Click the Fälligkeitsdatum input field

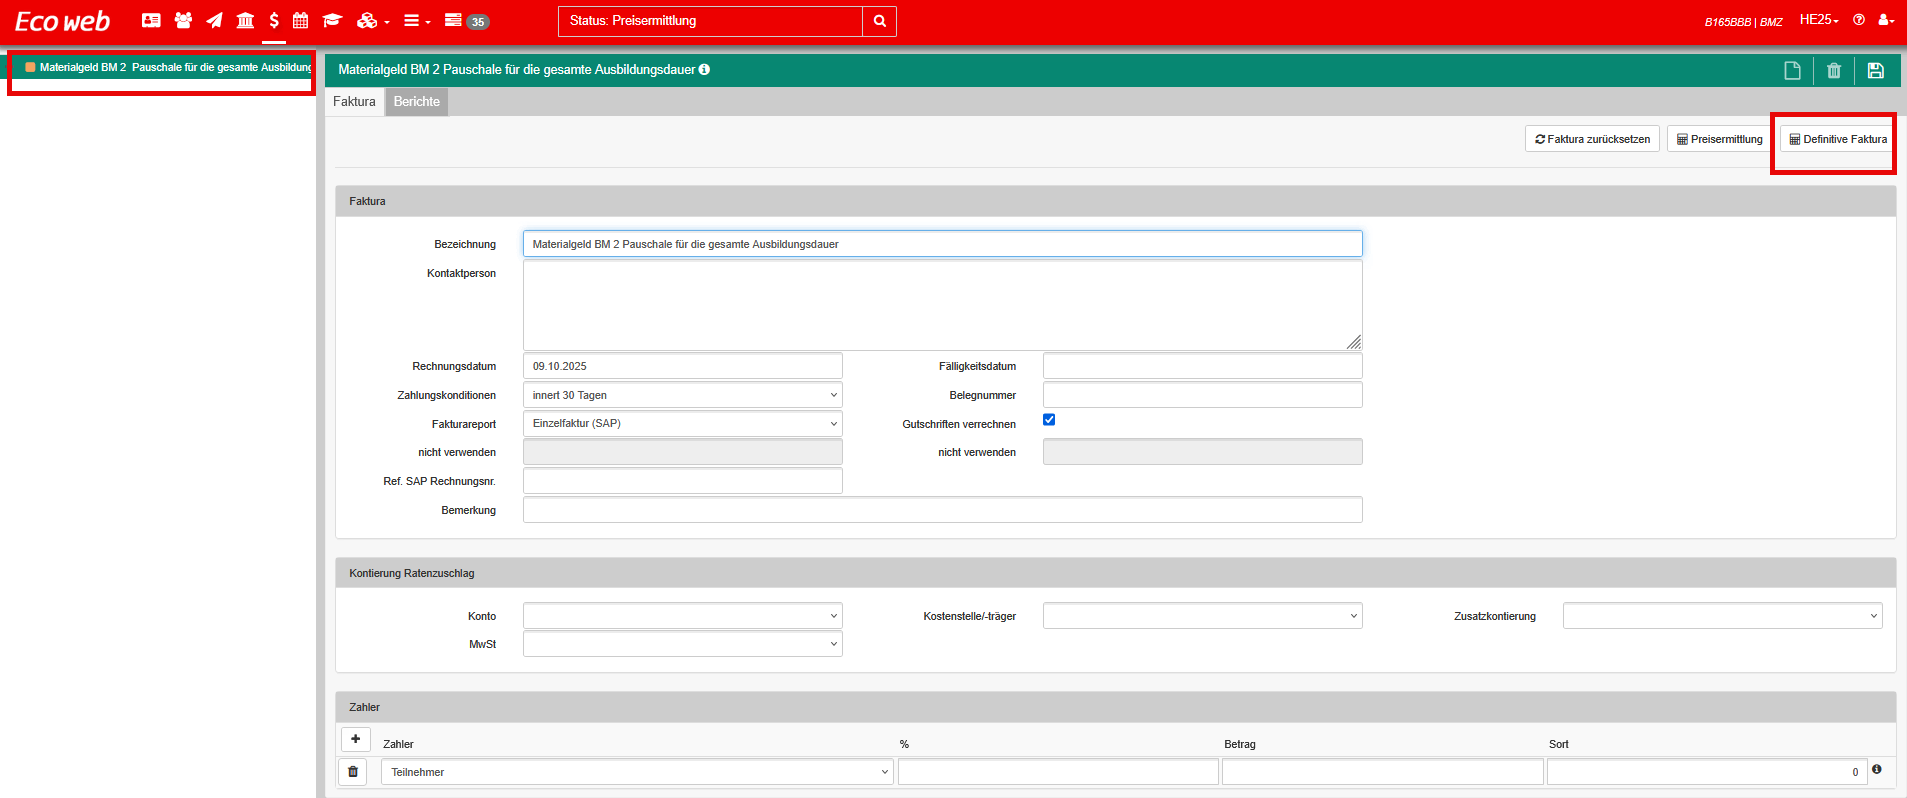[x=1202, y=366]
